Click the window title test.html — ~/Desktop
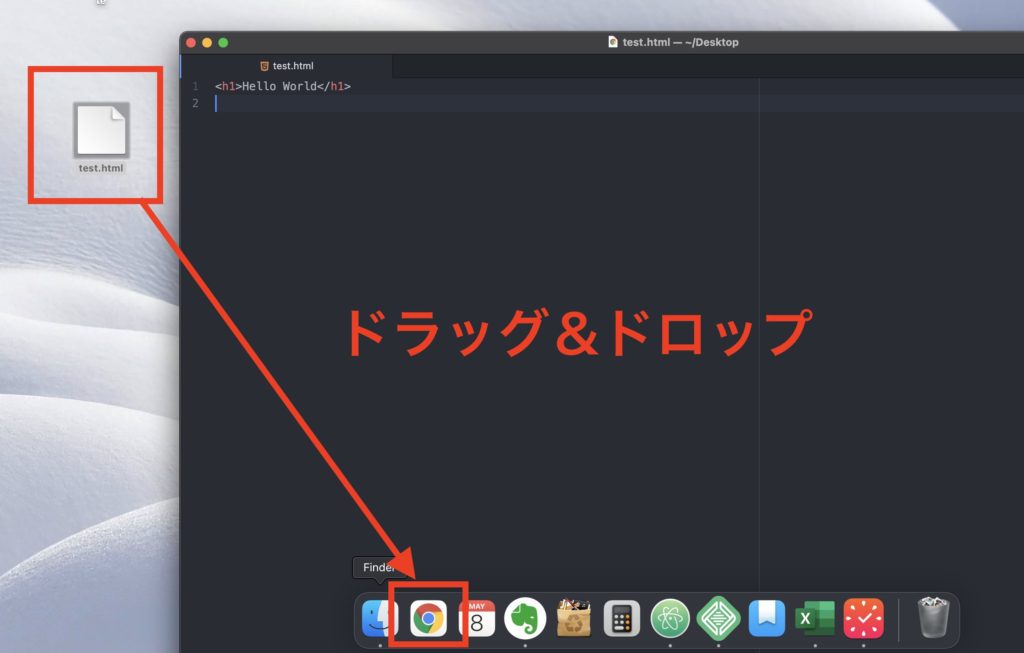The image size is (1024, 653). pos(680,42)
